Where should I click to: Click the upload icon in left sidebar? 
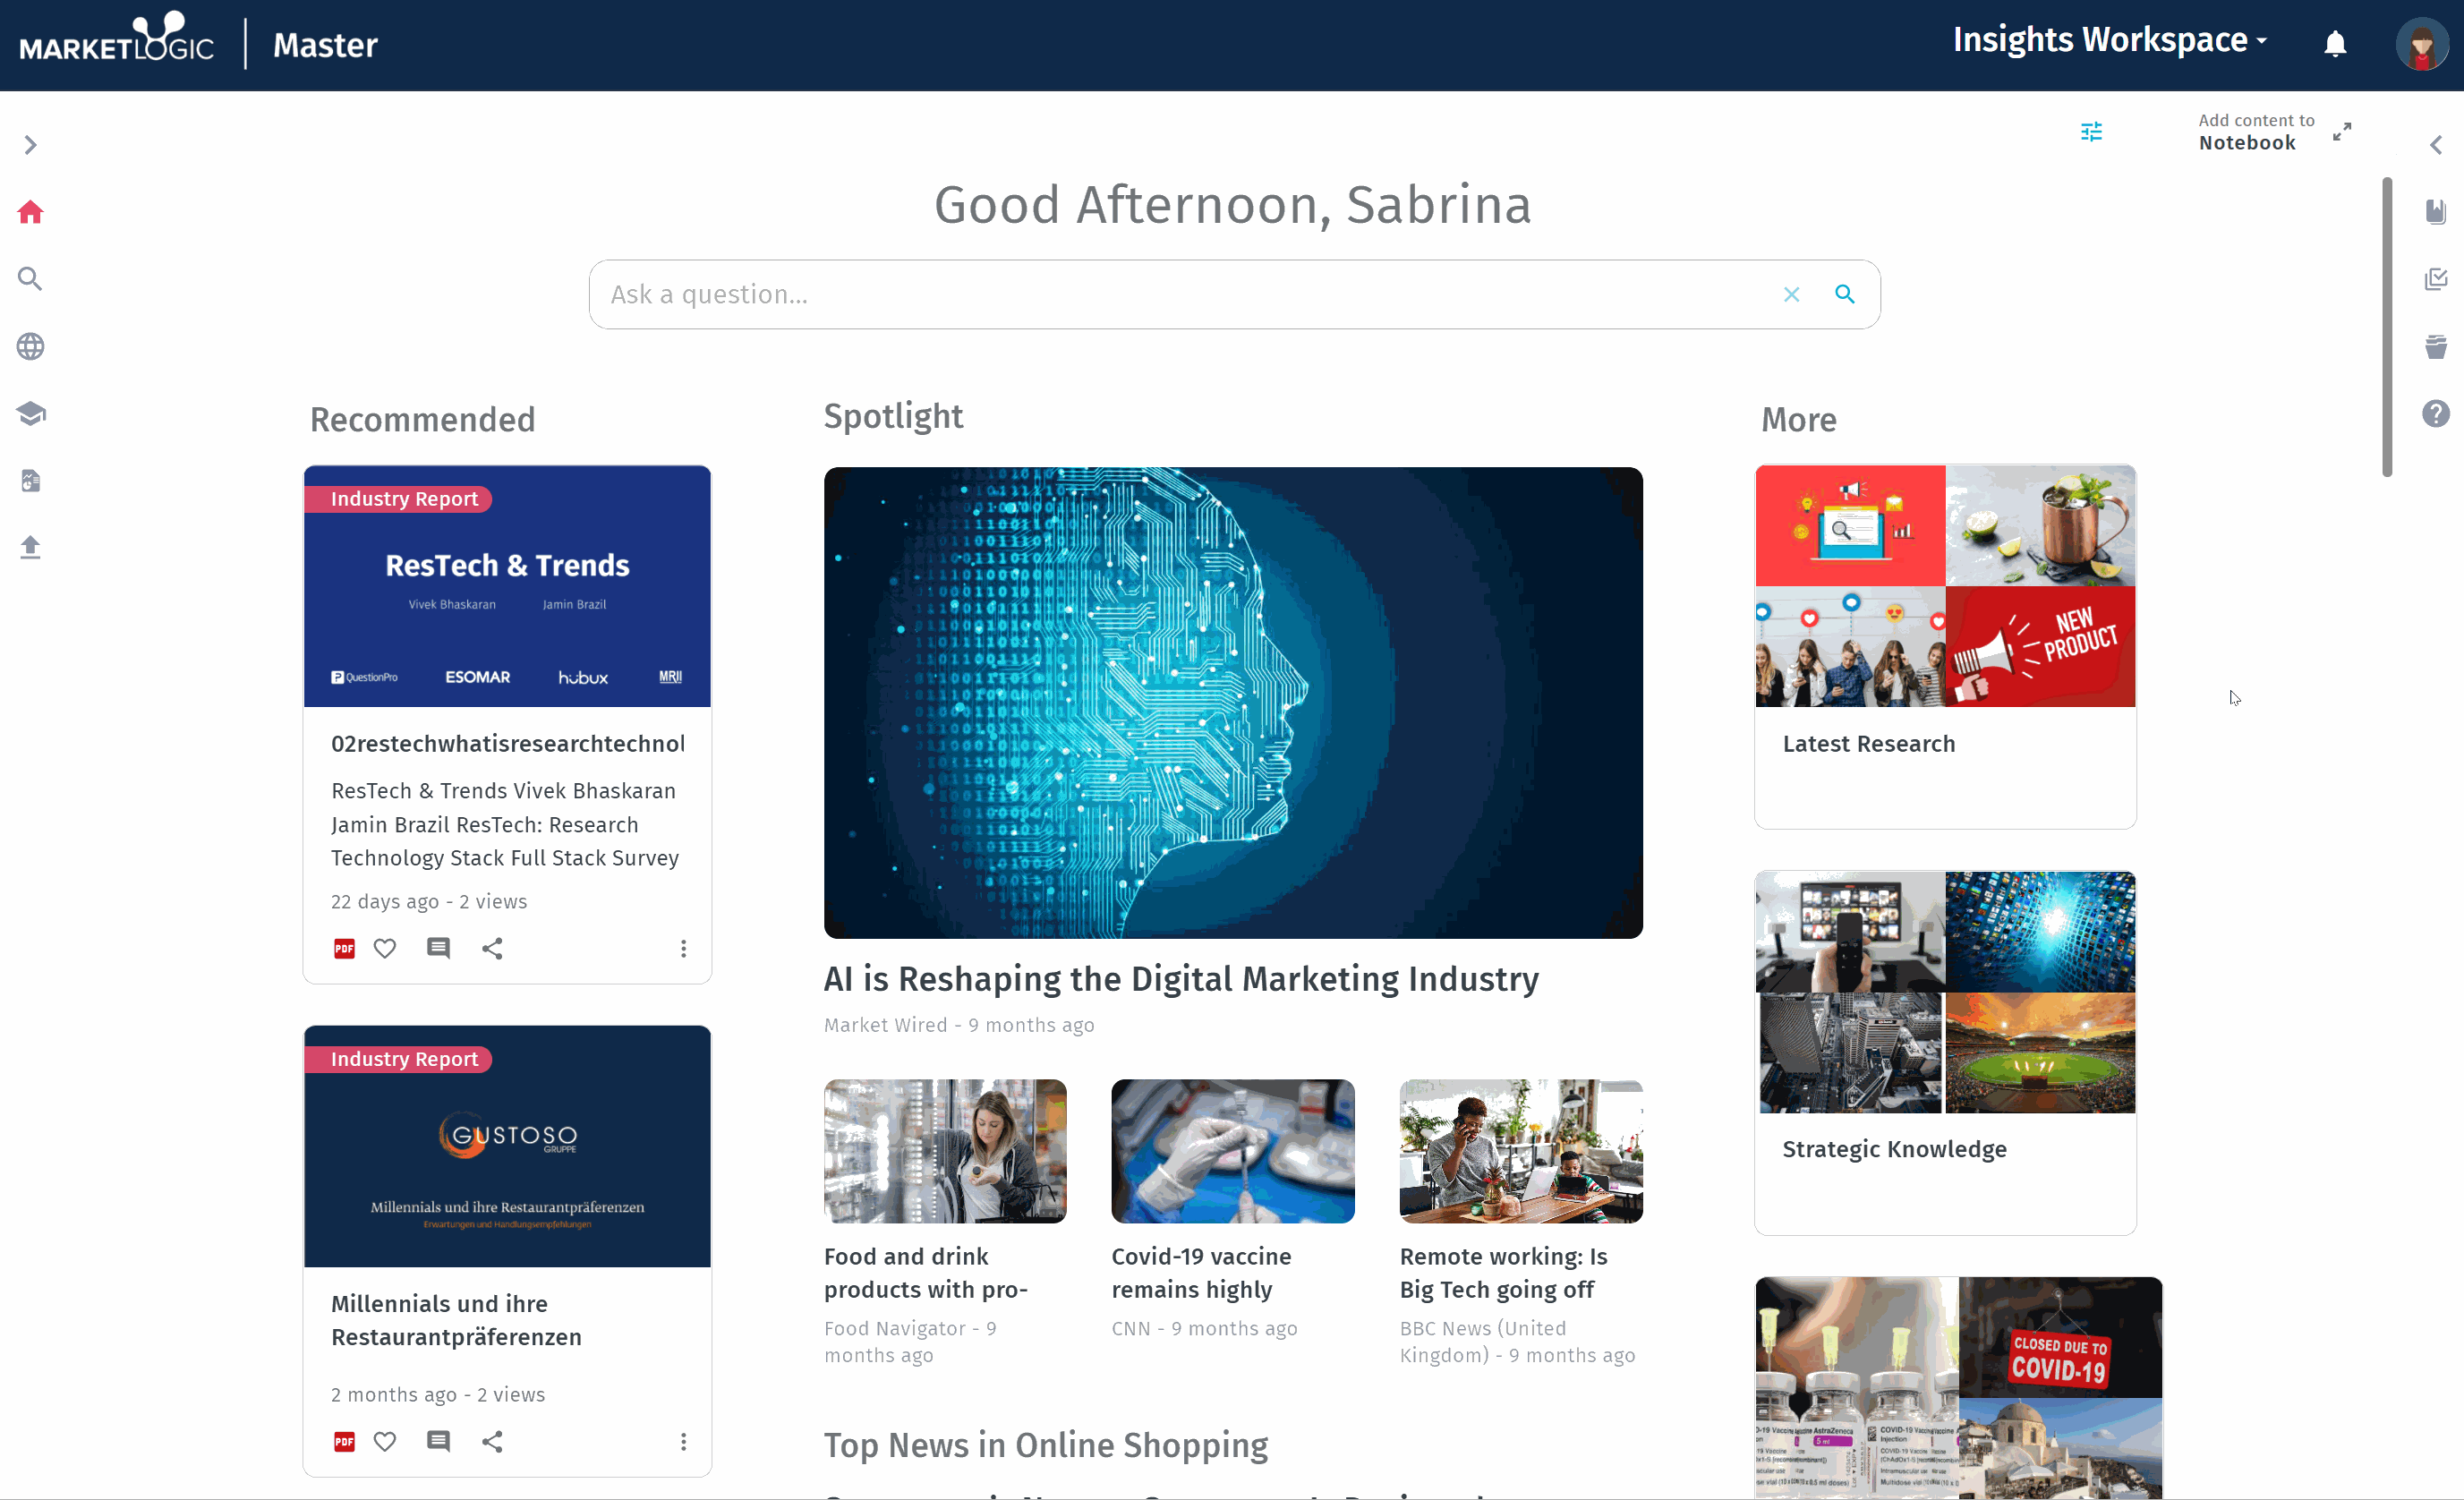(x=30, y=547)
